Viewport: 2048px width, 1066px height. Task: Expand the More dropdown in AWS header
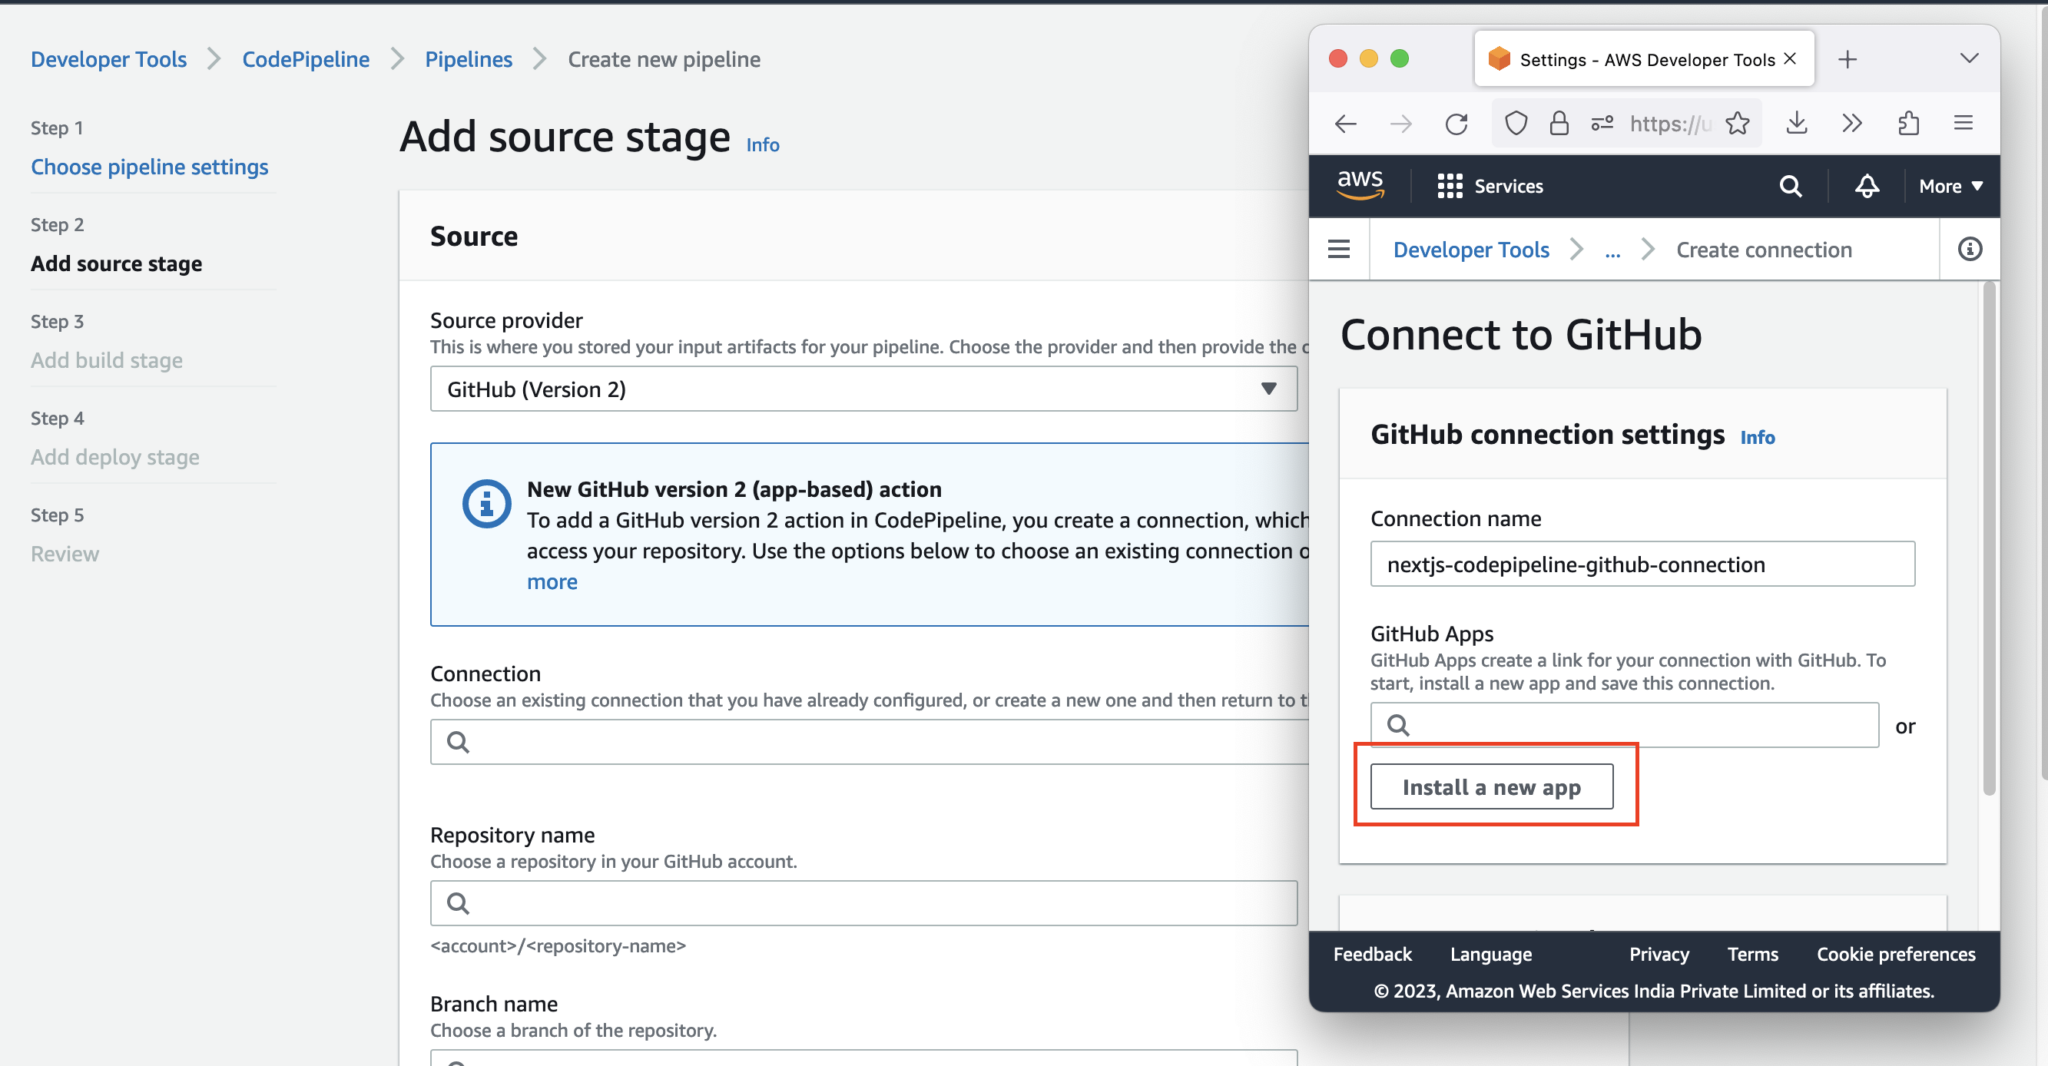click(x=1950, y=186)
